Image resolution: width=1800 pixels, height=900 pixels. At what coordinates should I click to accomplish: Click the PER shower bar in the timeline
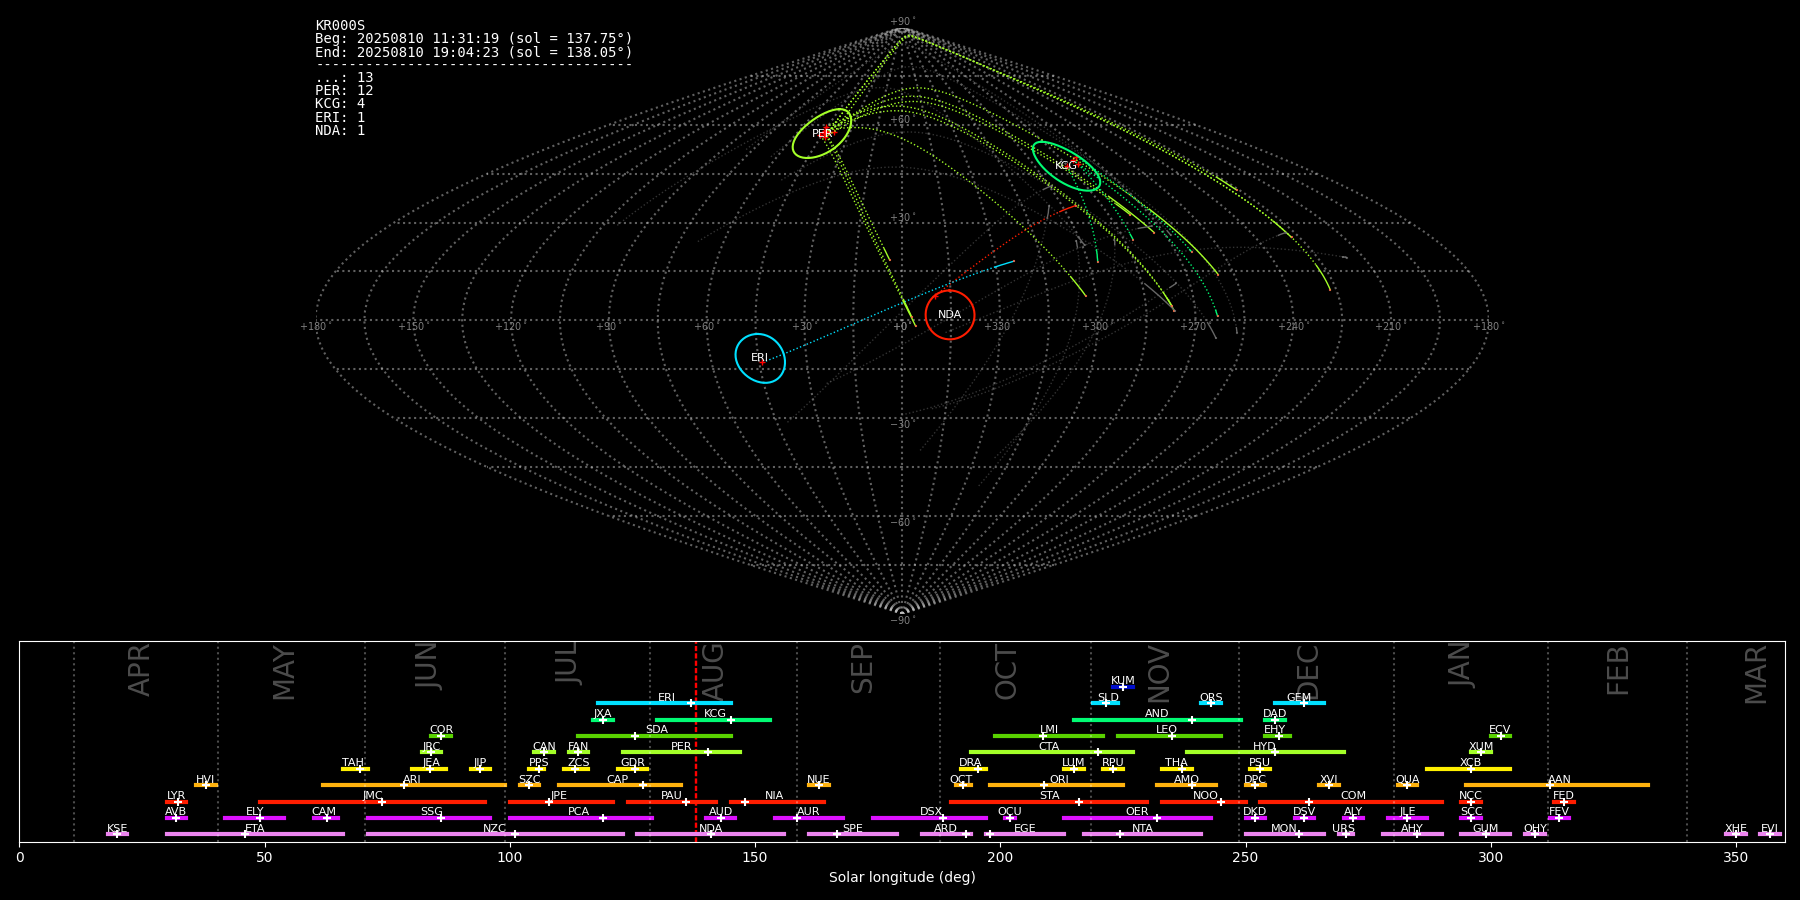point(681,752)
